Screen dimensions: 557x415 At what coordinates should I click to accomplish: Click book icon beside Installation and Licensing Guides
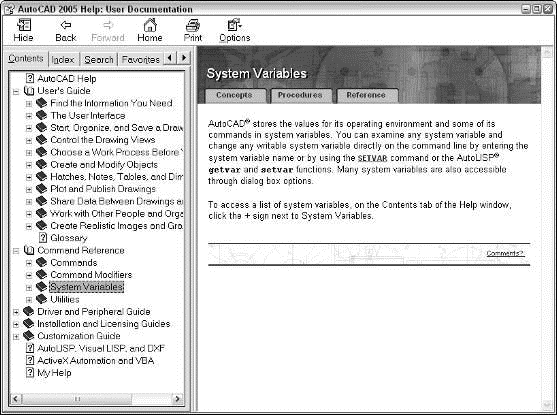[28, 323]
